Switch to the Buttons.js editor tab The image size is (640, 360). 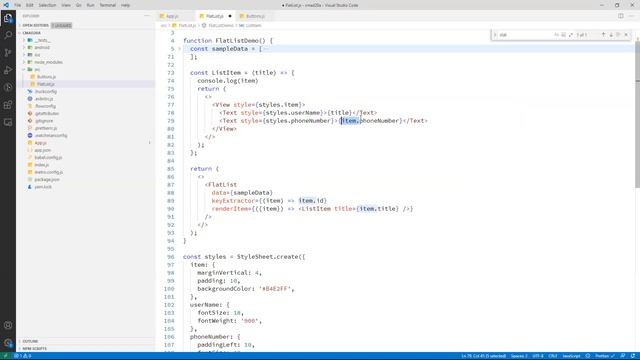click(255, 16)
